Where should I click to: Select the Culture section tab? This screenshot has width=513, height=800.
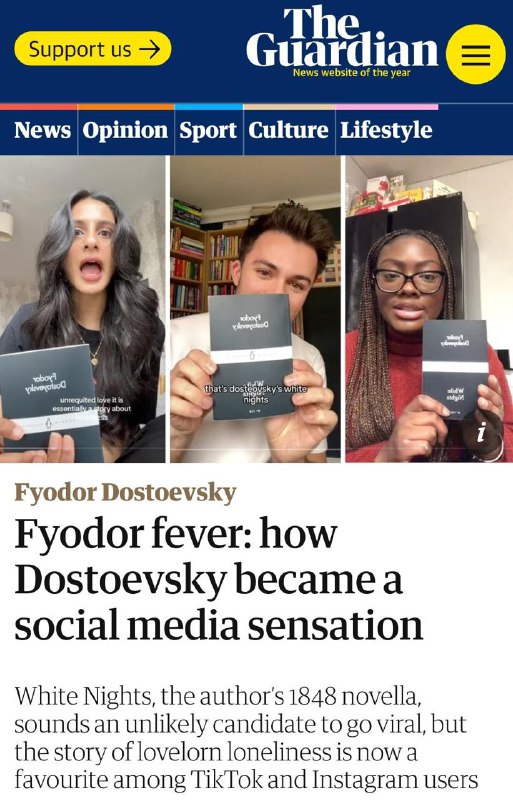[288, 130]
